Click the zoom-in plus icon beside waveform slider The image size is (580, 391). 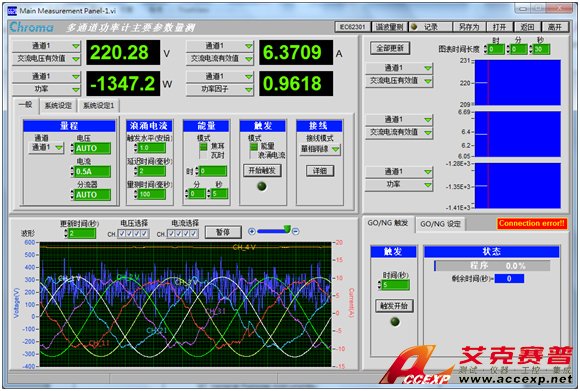[x=252, y=232]
